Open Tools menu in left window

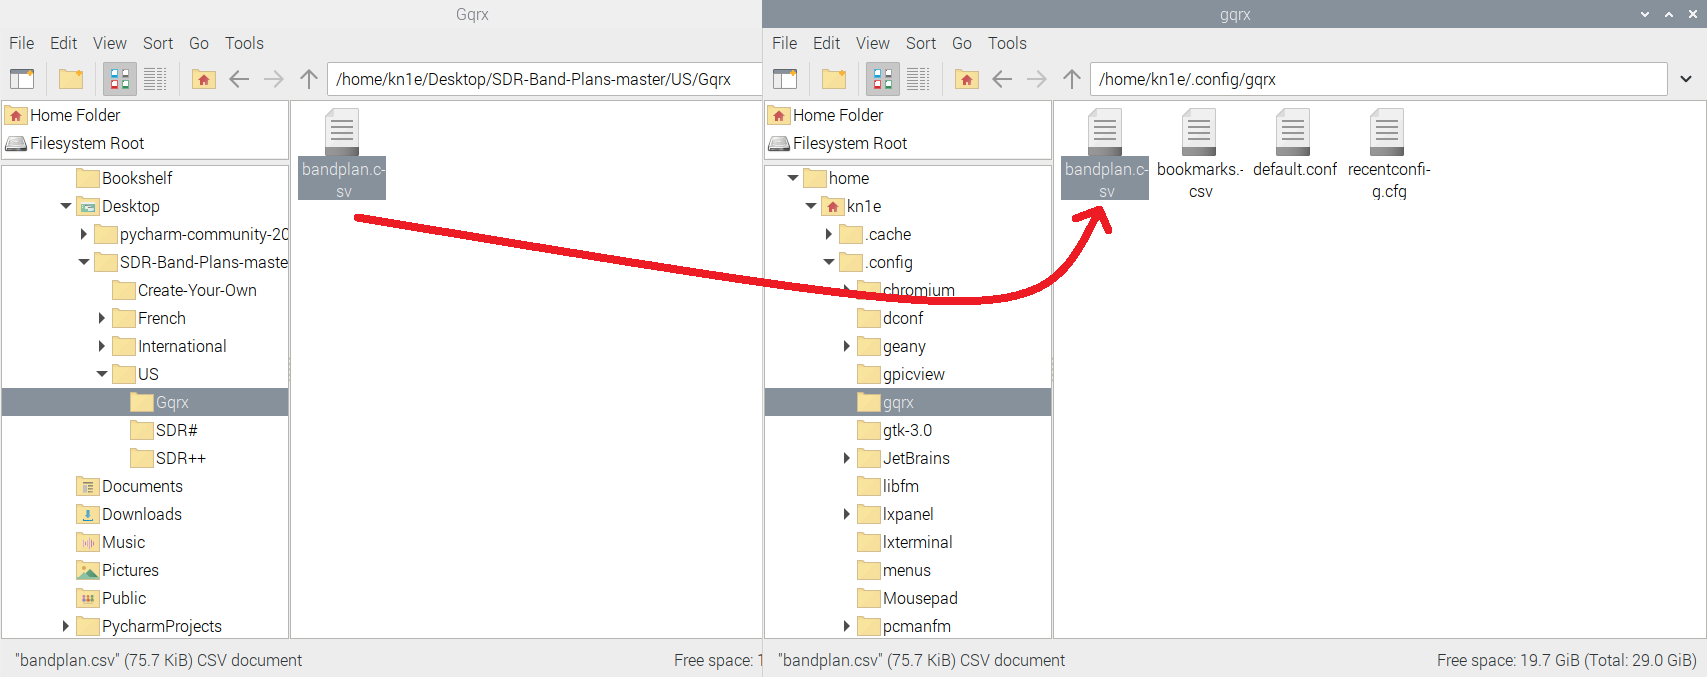tap(244, 43)
